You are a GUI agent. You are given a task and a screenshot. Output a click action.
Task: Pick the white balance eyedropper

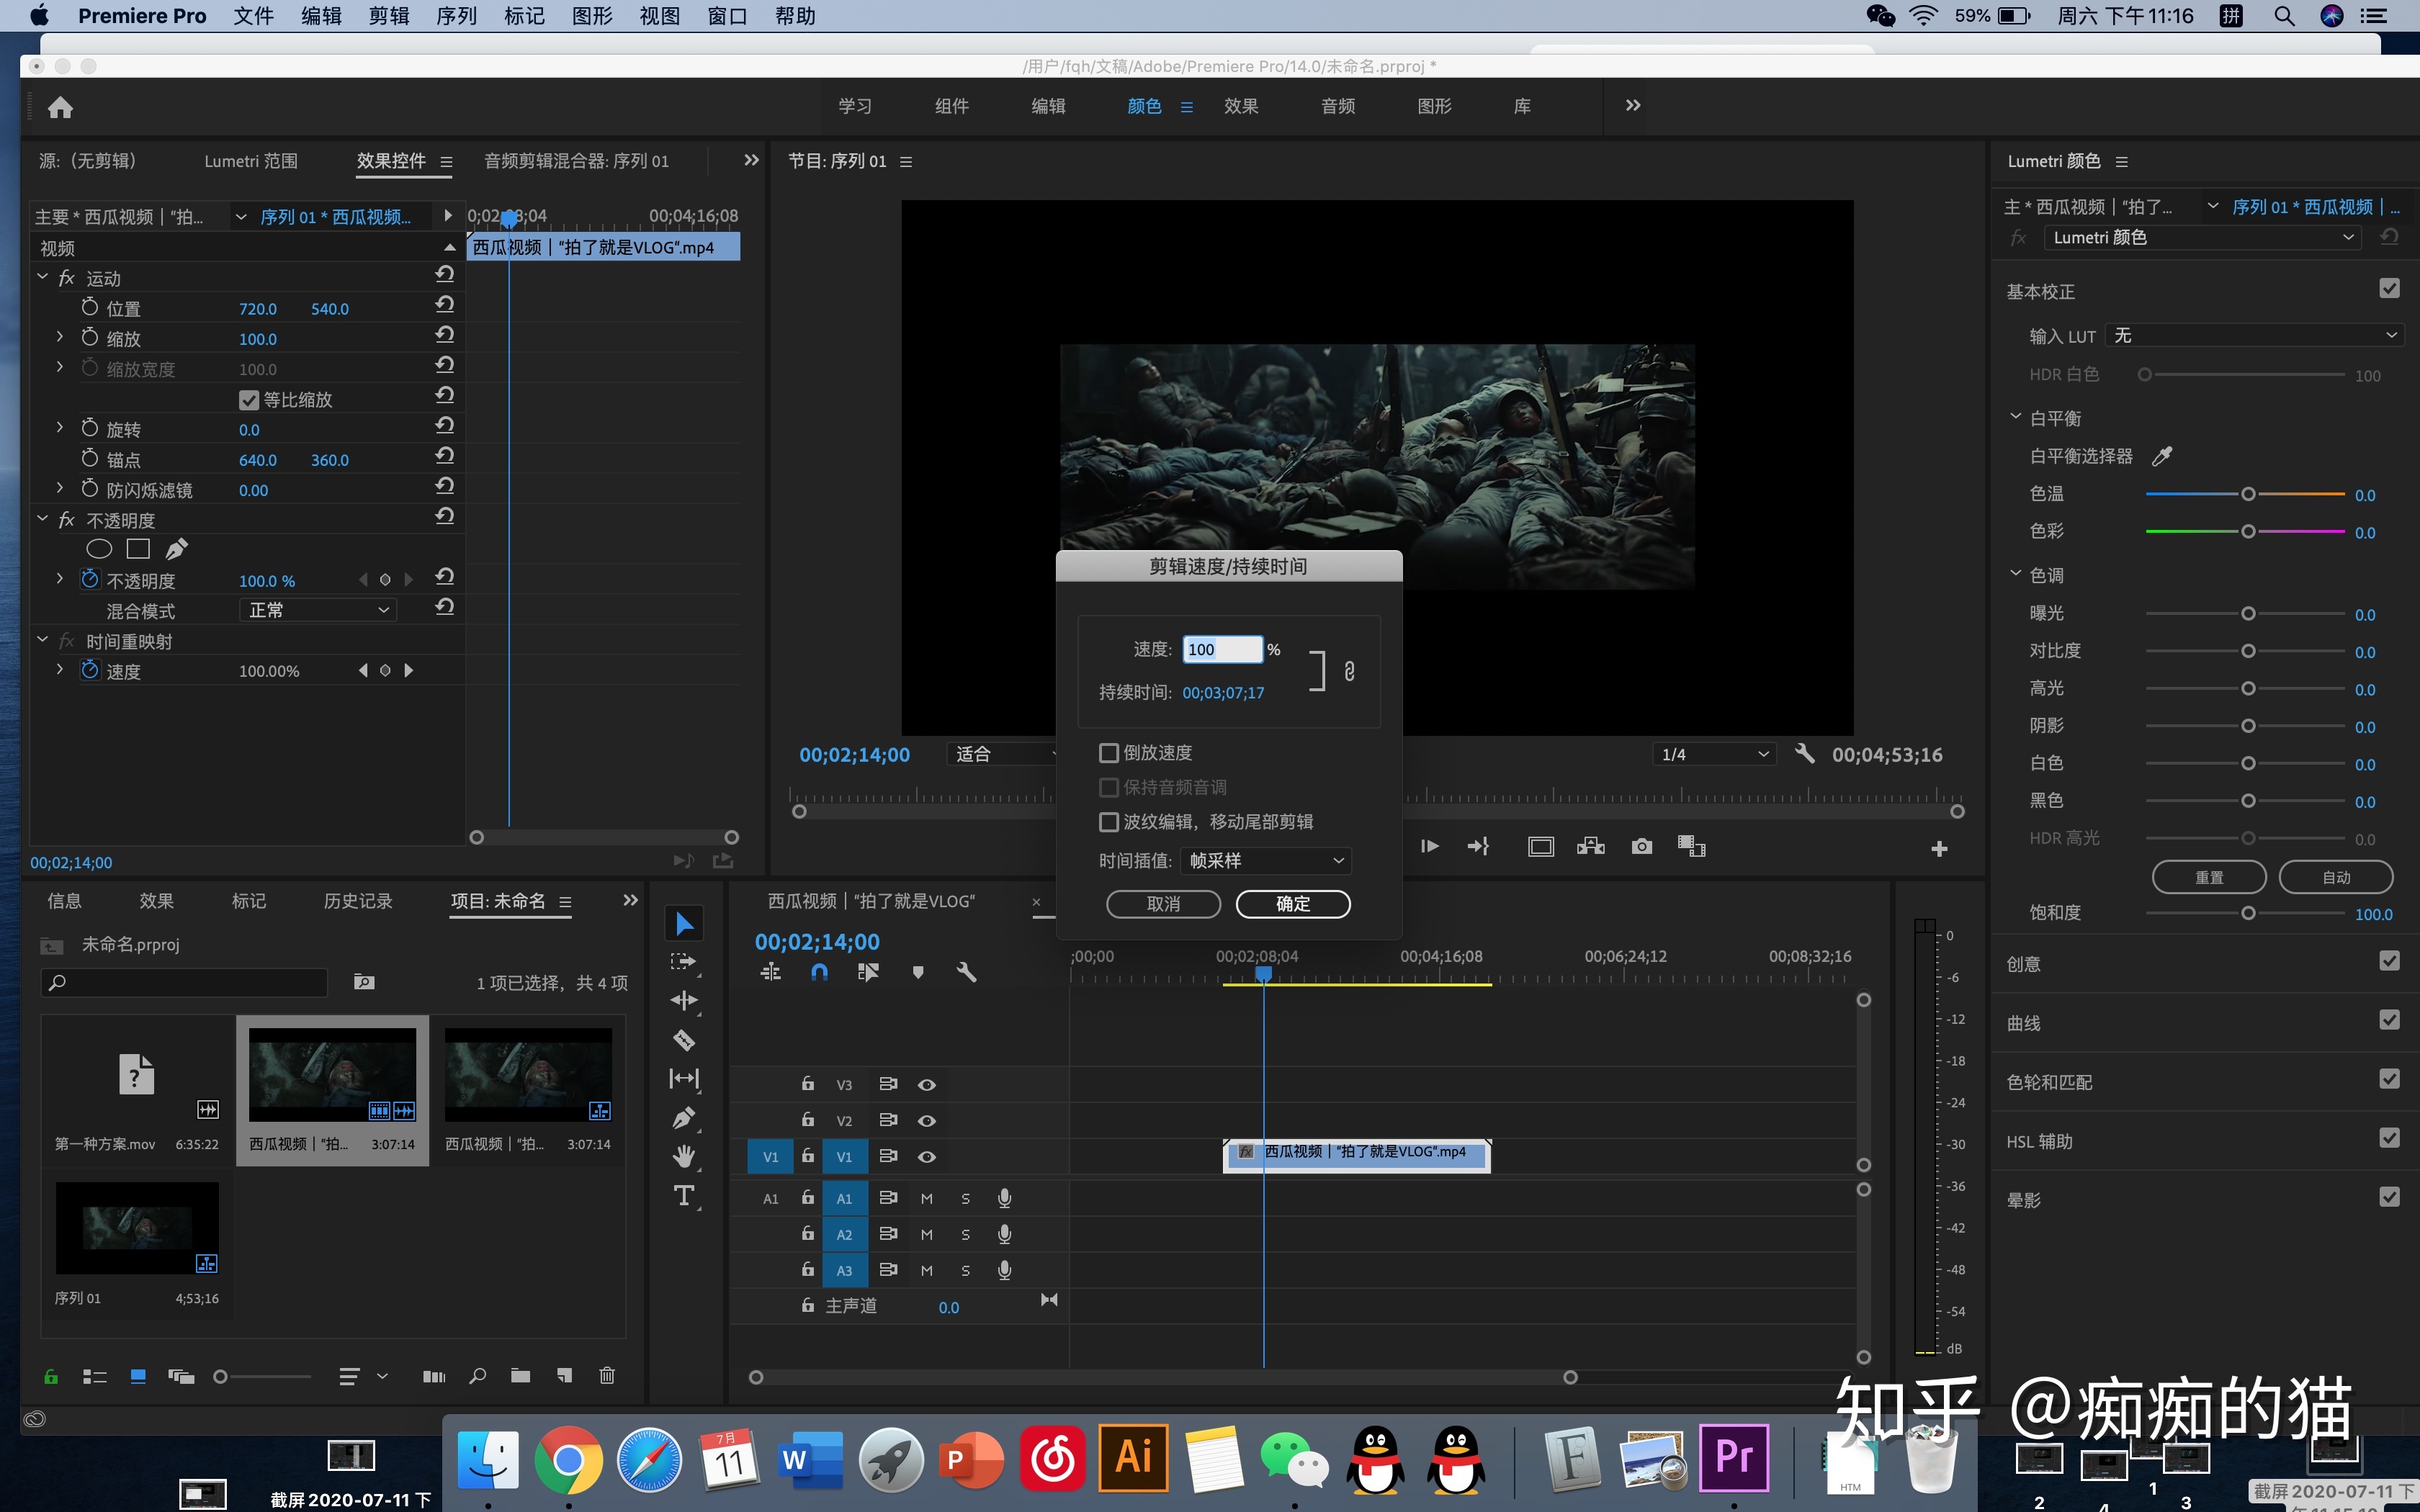pyautogui.click(x=2162, y=456)
